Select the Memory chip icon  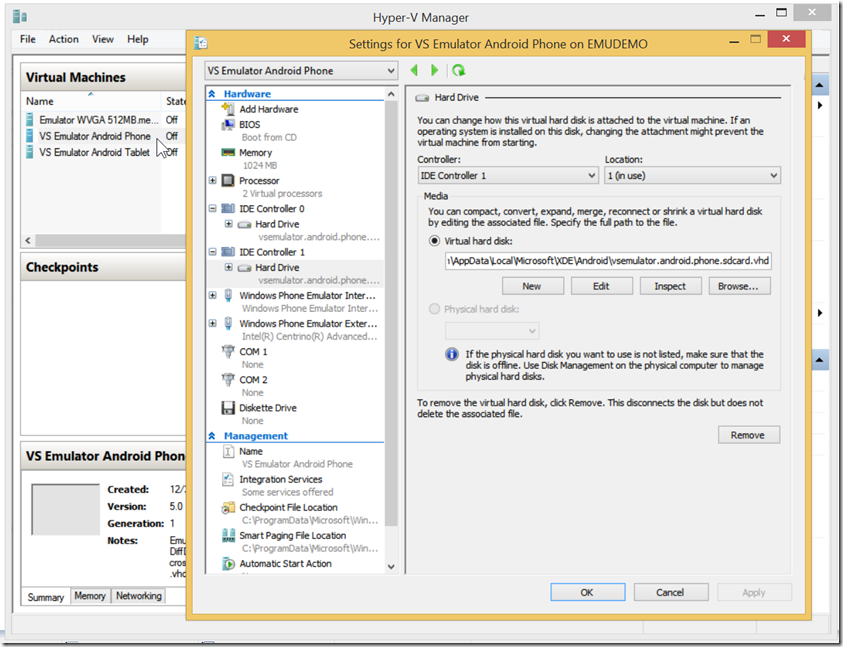pos(228,152)
